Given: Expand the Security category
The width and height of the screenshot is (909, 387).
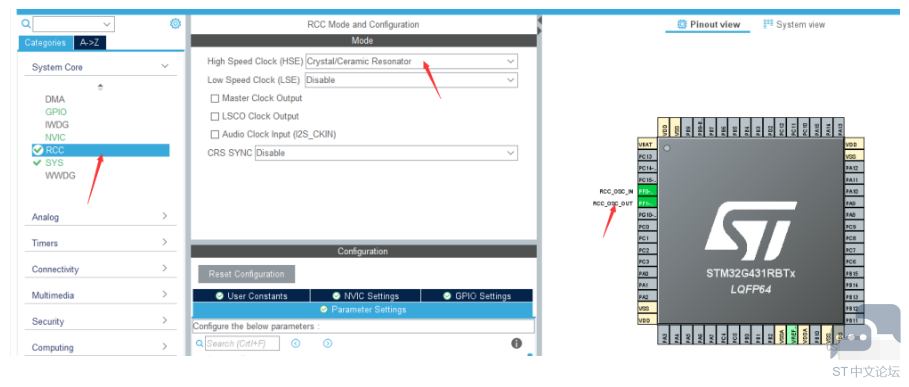Looking at the screenshot, I should (x=165, y=320).
